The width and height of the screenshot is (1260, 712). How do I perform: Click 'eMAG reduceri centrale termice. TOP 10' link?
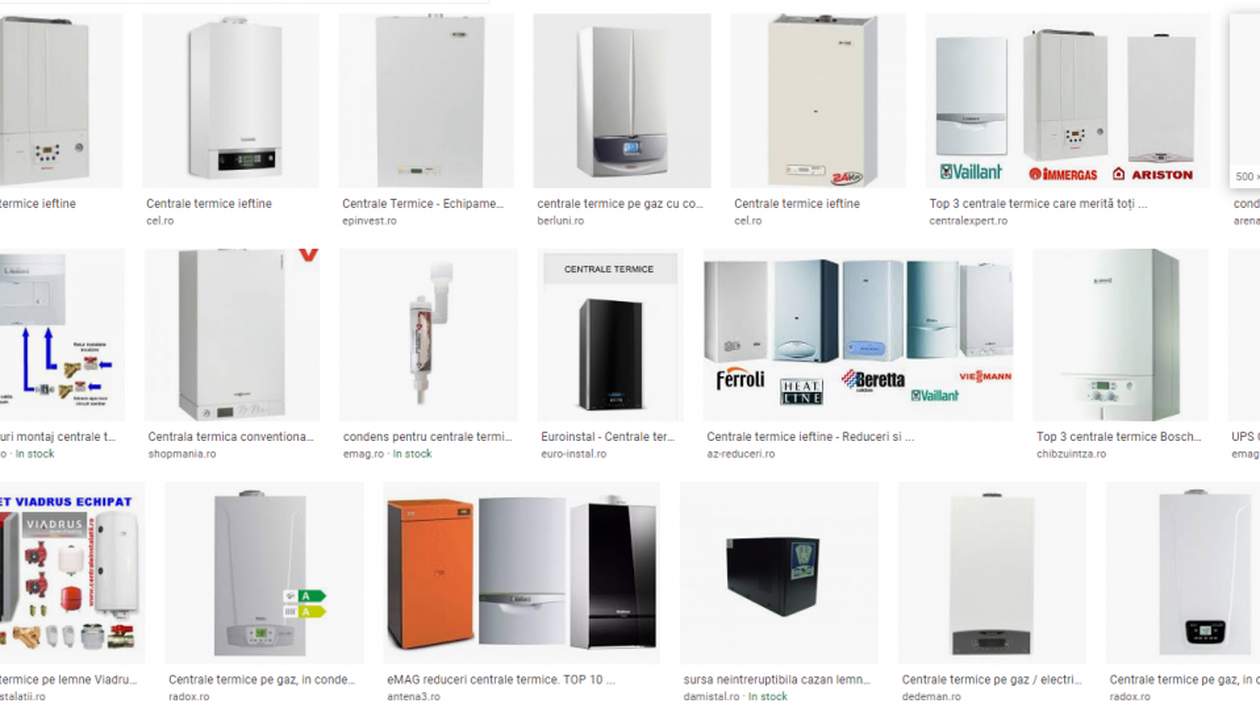click(x=495, y=680)
